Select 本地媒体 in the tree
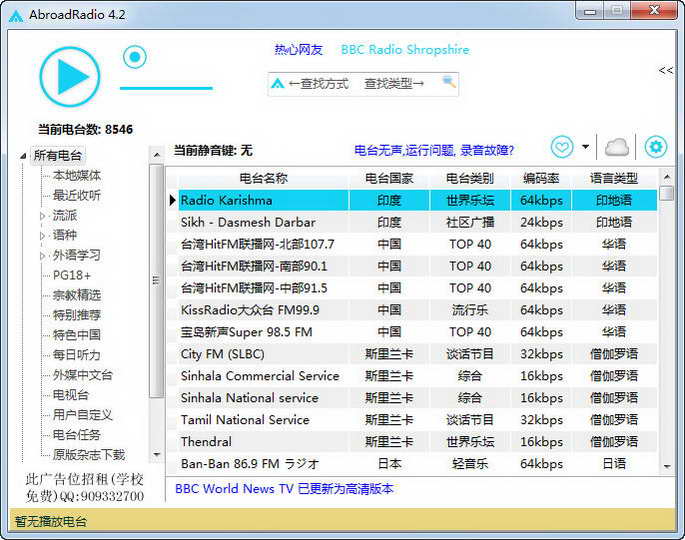The height and width of the screenshot is (540, 685). [76, 176]
